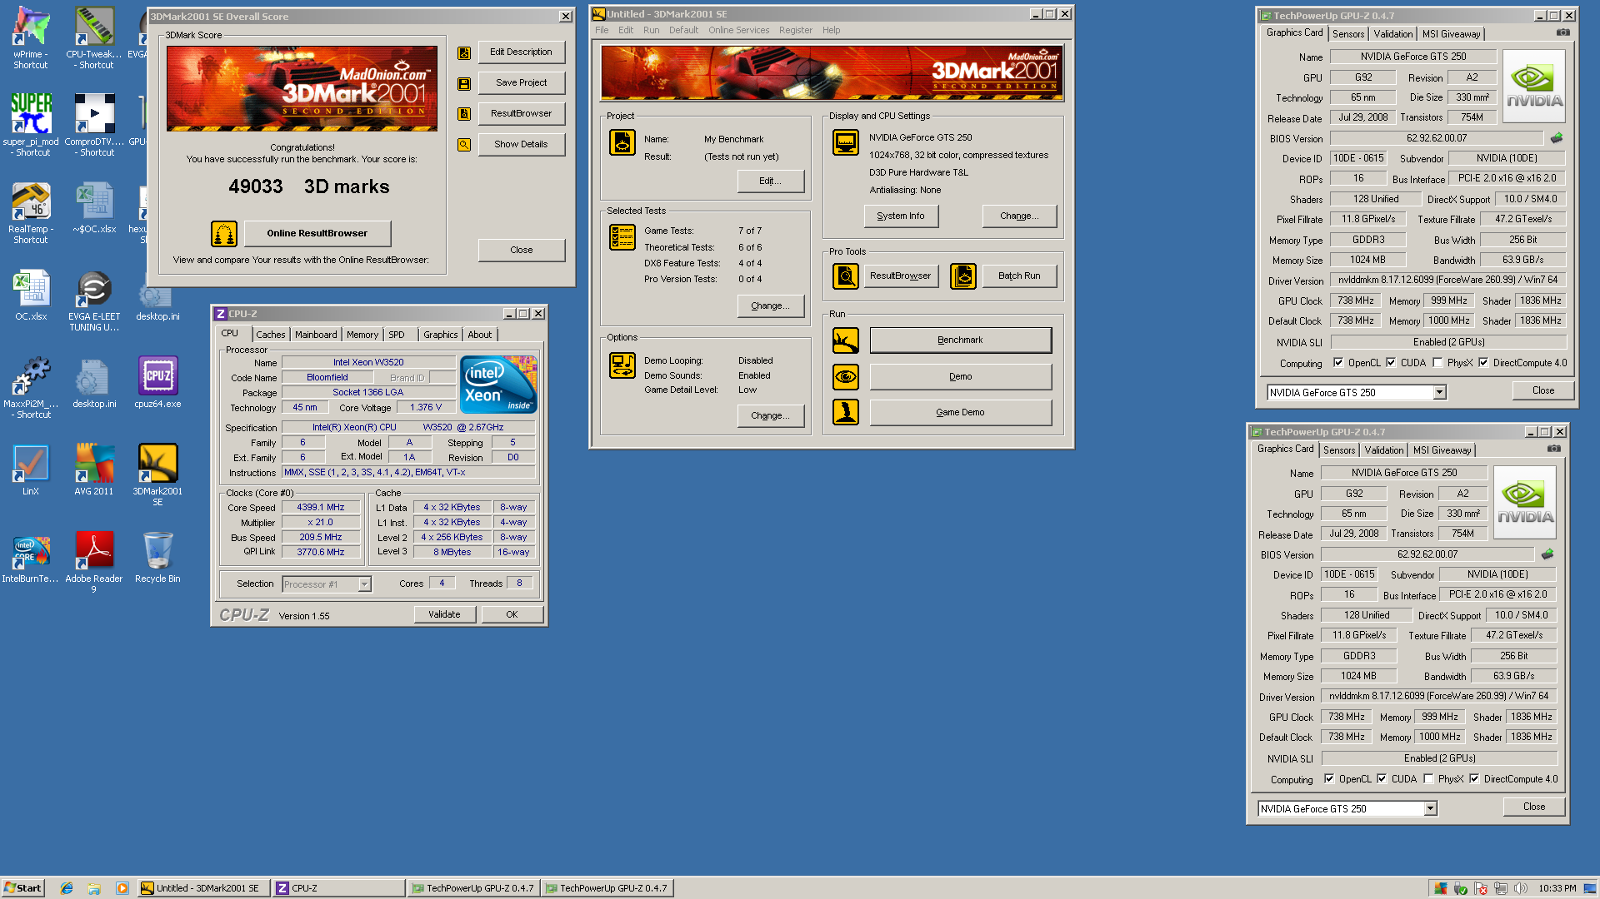This screenshot has width=1600, height=899.
Task: Open Internet Explorer quick launch icon
Action: coord(67,888)
